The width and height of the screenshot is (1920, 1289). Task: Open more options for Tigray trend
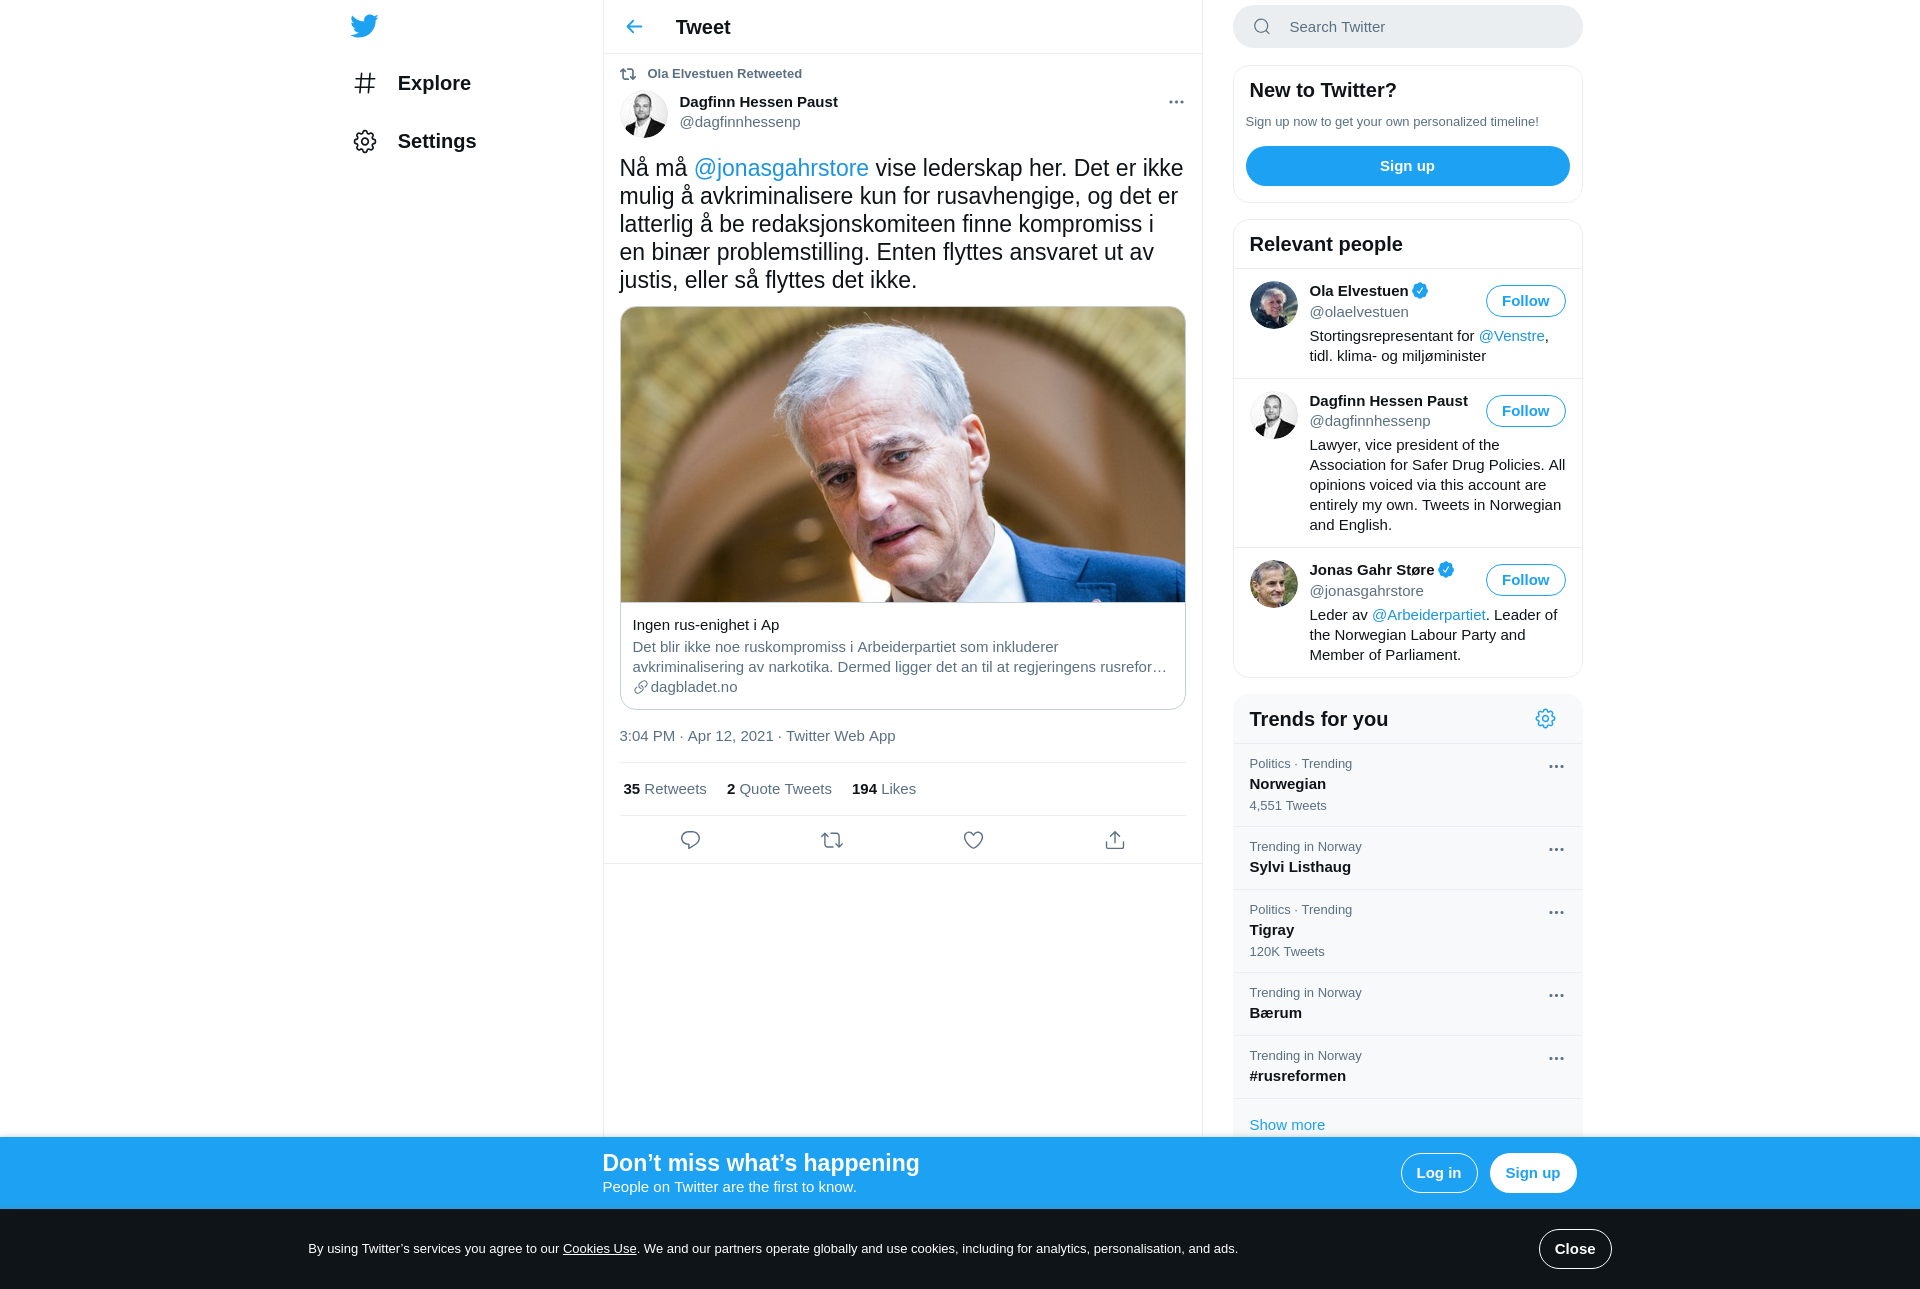click(x=1556, y=913)
